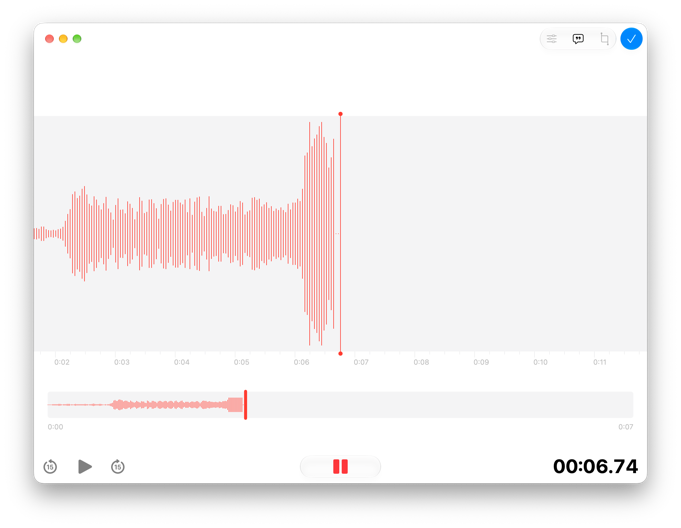This screenshot has width=681, height=528.
Task: Show the transcript speech bubble icon
Action: (x=578, y=39)
